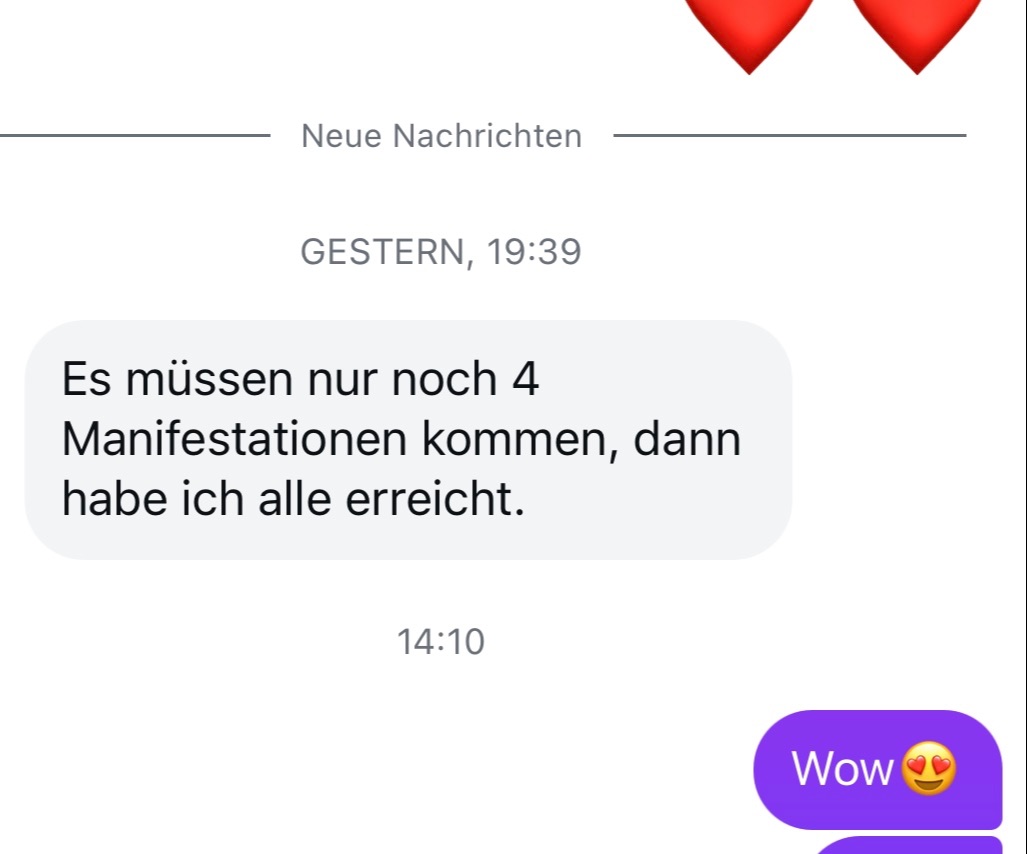This screenshot has height=854, width=1027.
Task: Click empty gray bubble padding right of 'erreicht.'
Action: coord(655,500)
